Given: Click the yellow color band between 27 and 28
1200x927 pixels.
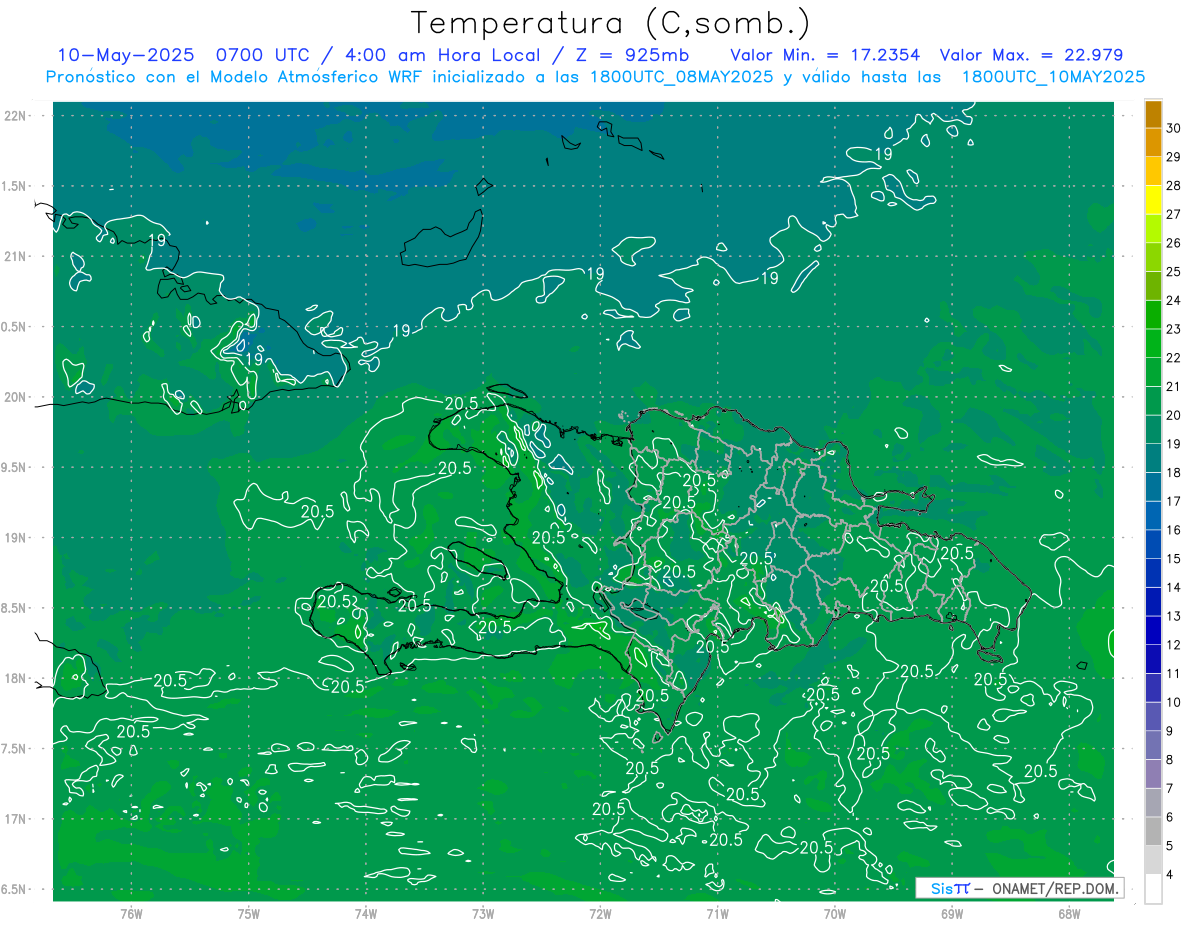Looking at the screenshot, I should 1153,200.
